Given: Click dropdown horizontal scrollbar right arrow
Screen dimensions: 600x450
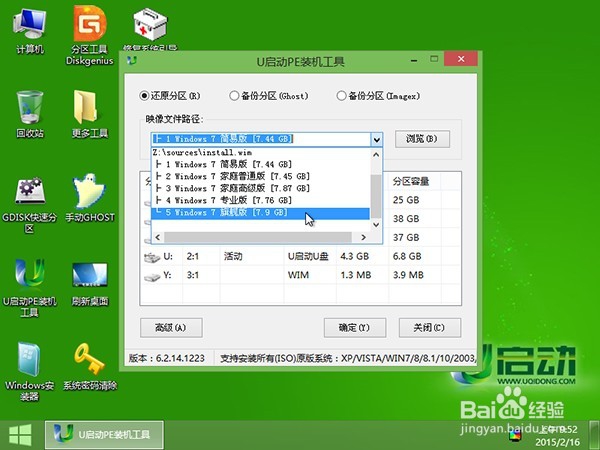Looking at the screenshot, I should 364,237.
